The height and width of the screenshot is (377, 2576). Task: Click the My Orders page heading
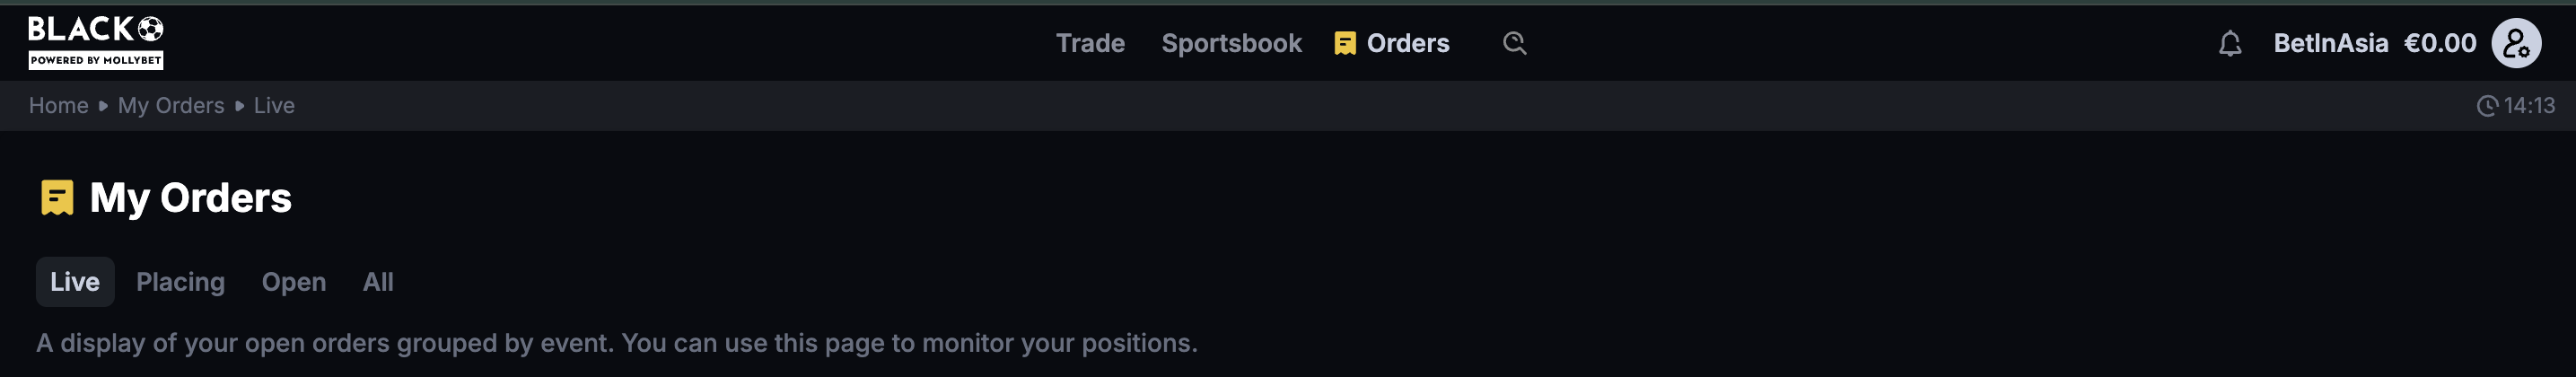pos(191,198)
